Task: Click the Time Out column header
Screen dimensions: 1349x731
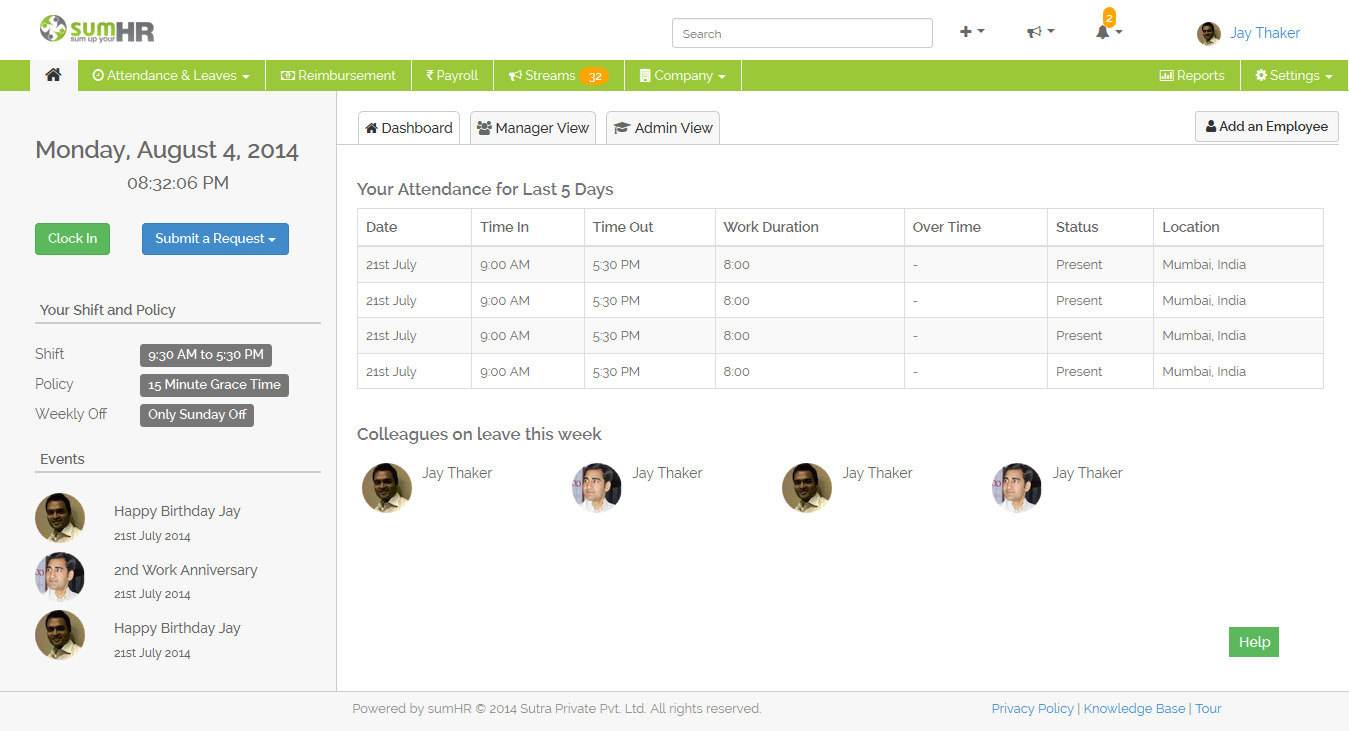Action: click(x=650, y=227)
